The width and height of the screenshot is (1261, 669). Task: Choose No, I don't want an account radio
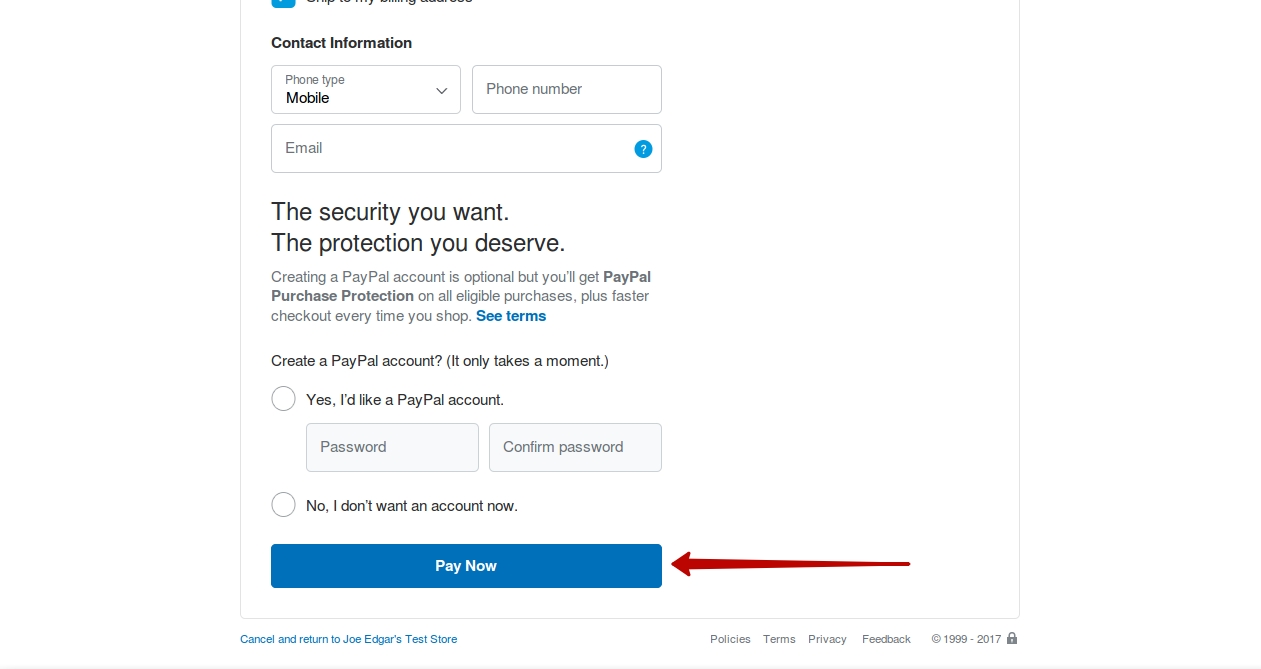[283, 505]
